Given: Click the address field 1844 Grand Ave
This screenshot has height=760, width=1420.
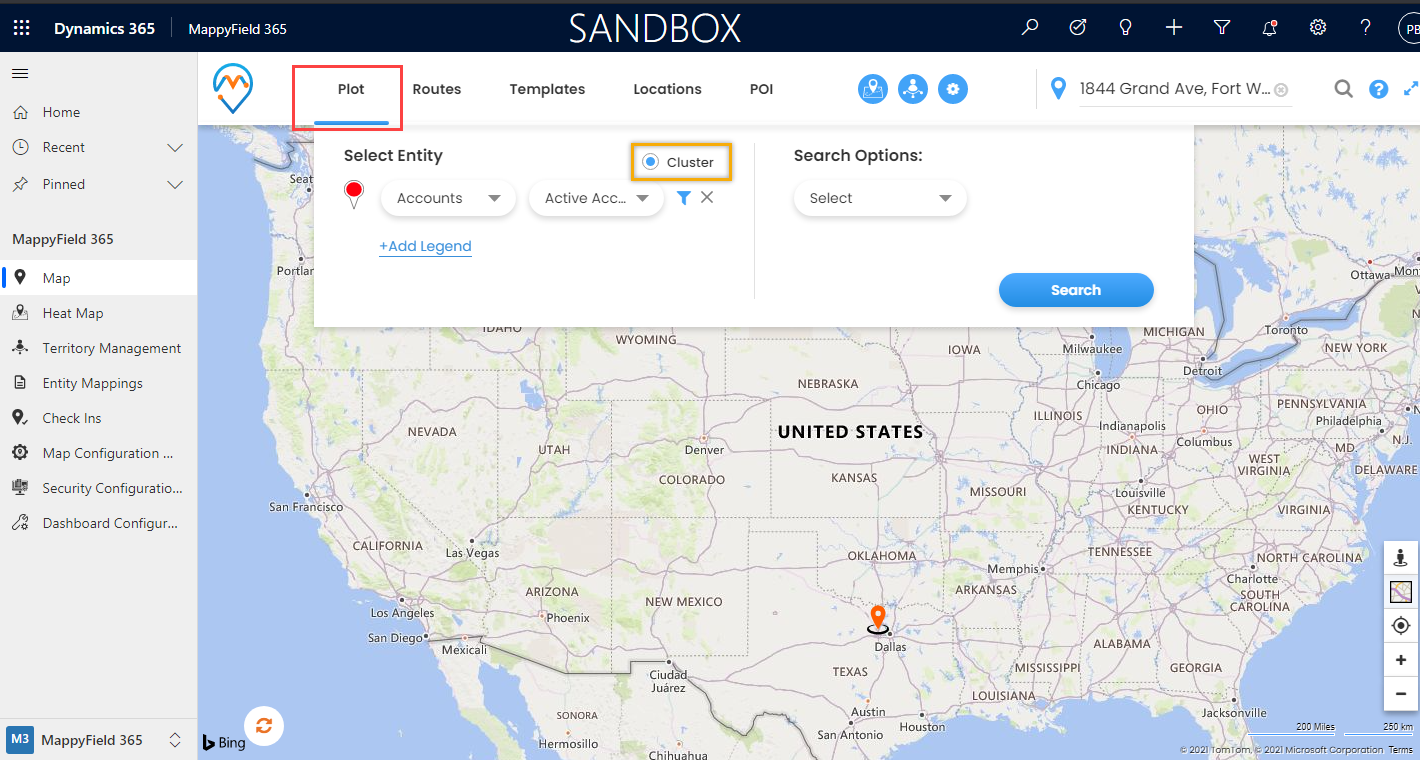Looking at the screenshot, I should click(x=1175, y=89).
